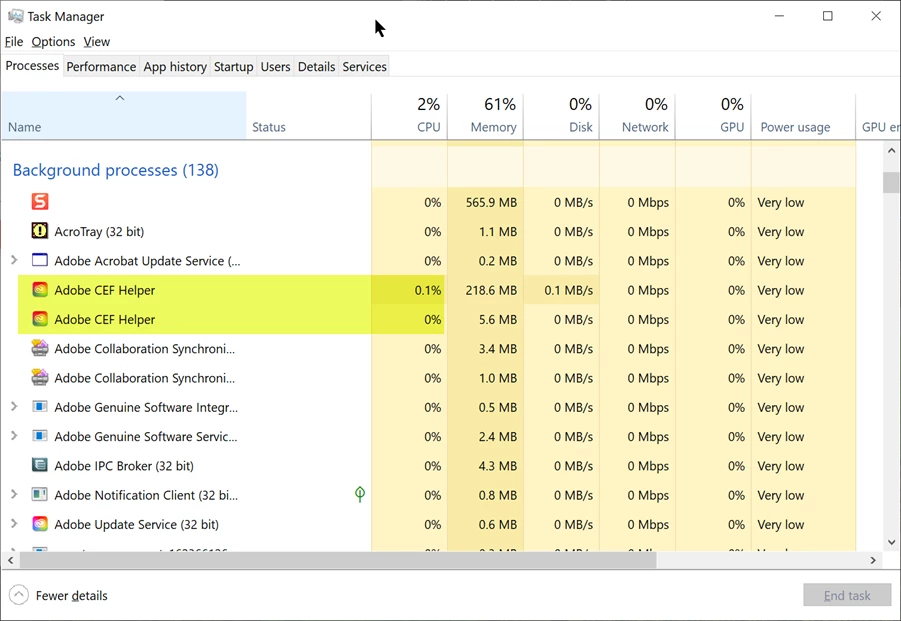Open the File menu
901x621 pixels.
pyautogui.click(x=14, y=41)
